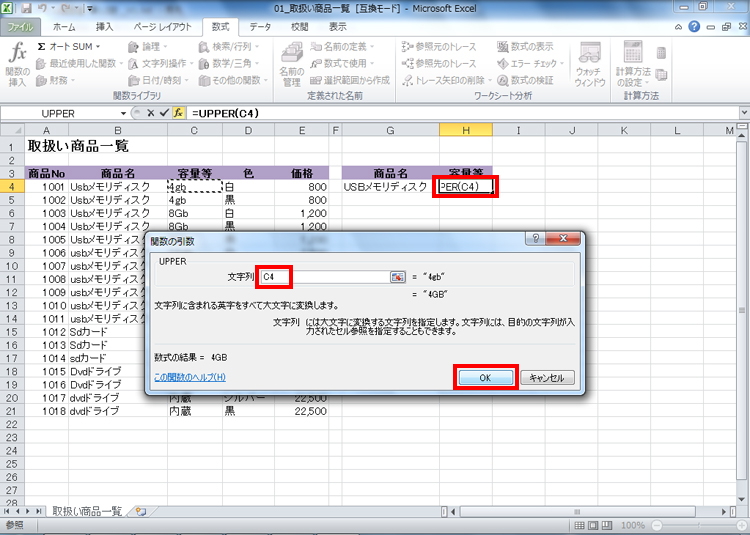The image size is (750, 535).
Task: Click the calculate sheet icon
Action: [x=662, y=75]
